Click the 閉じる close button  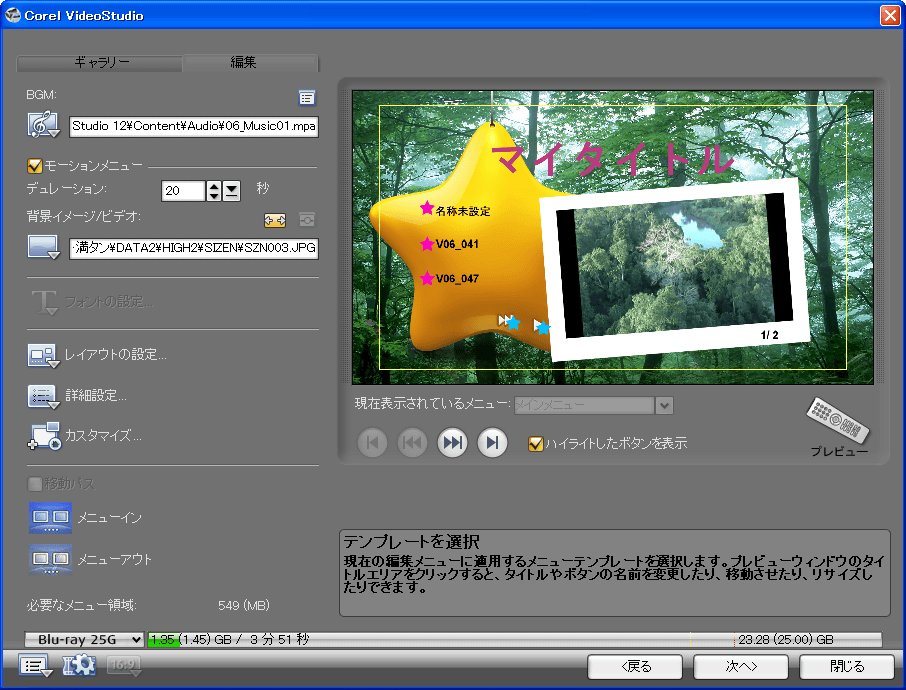846,667
